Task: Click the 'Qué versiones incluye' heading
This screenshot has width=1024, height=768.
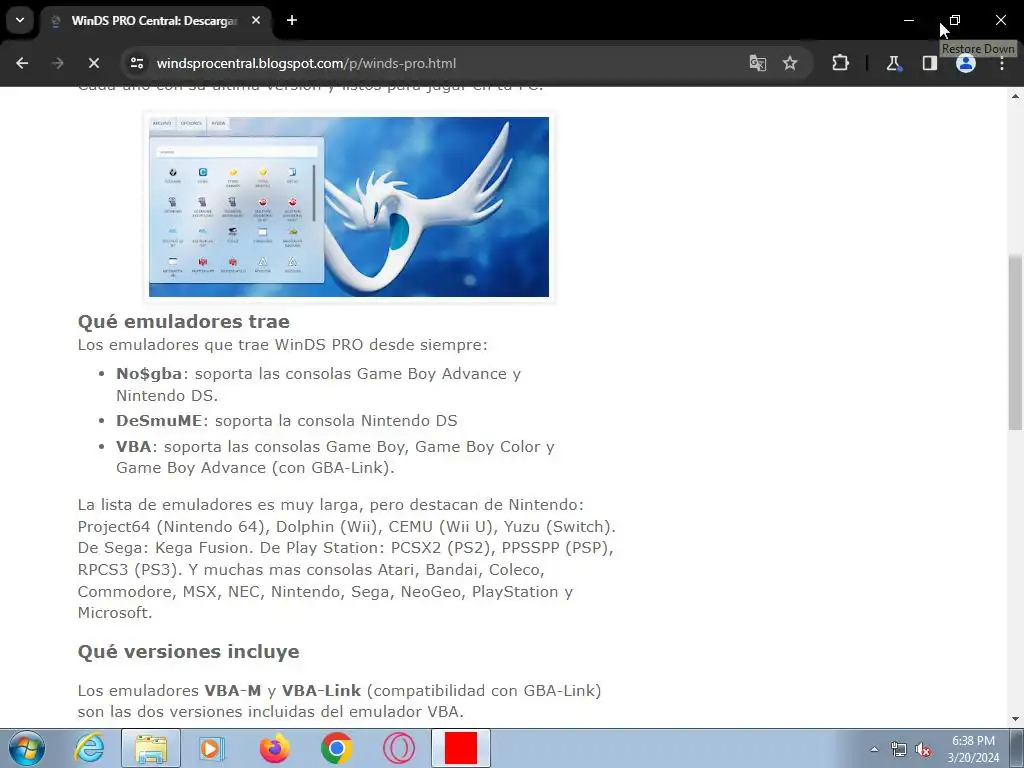Action: click(x=189, y=651)
